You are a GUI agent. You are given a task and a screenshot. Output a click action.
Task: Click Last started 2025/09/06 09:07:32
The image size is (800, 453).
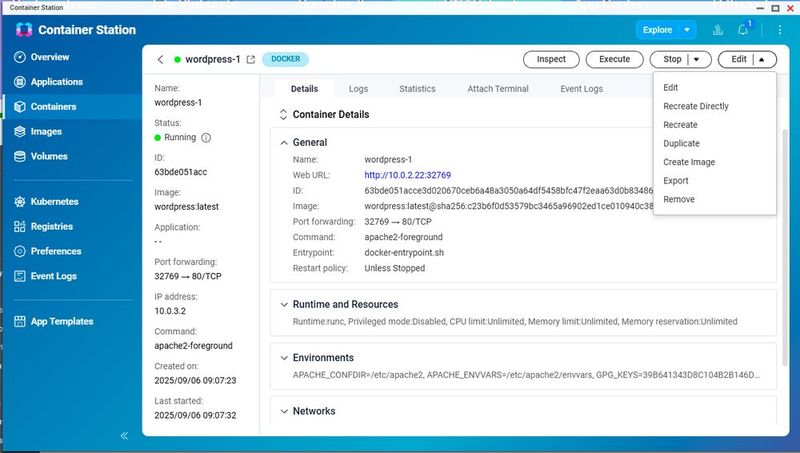point(195,415)
